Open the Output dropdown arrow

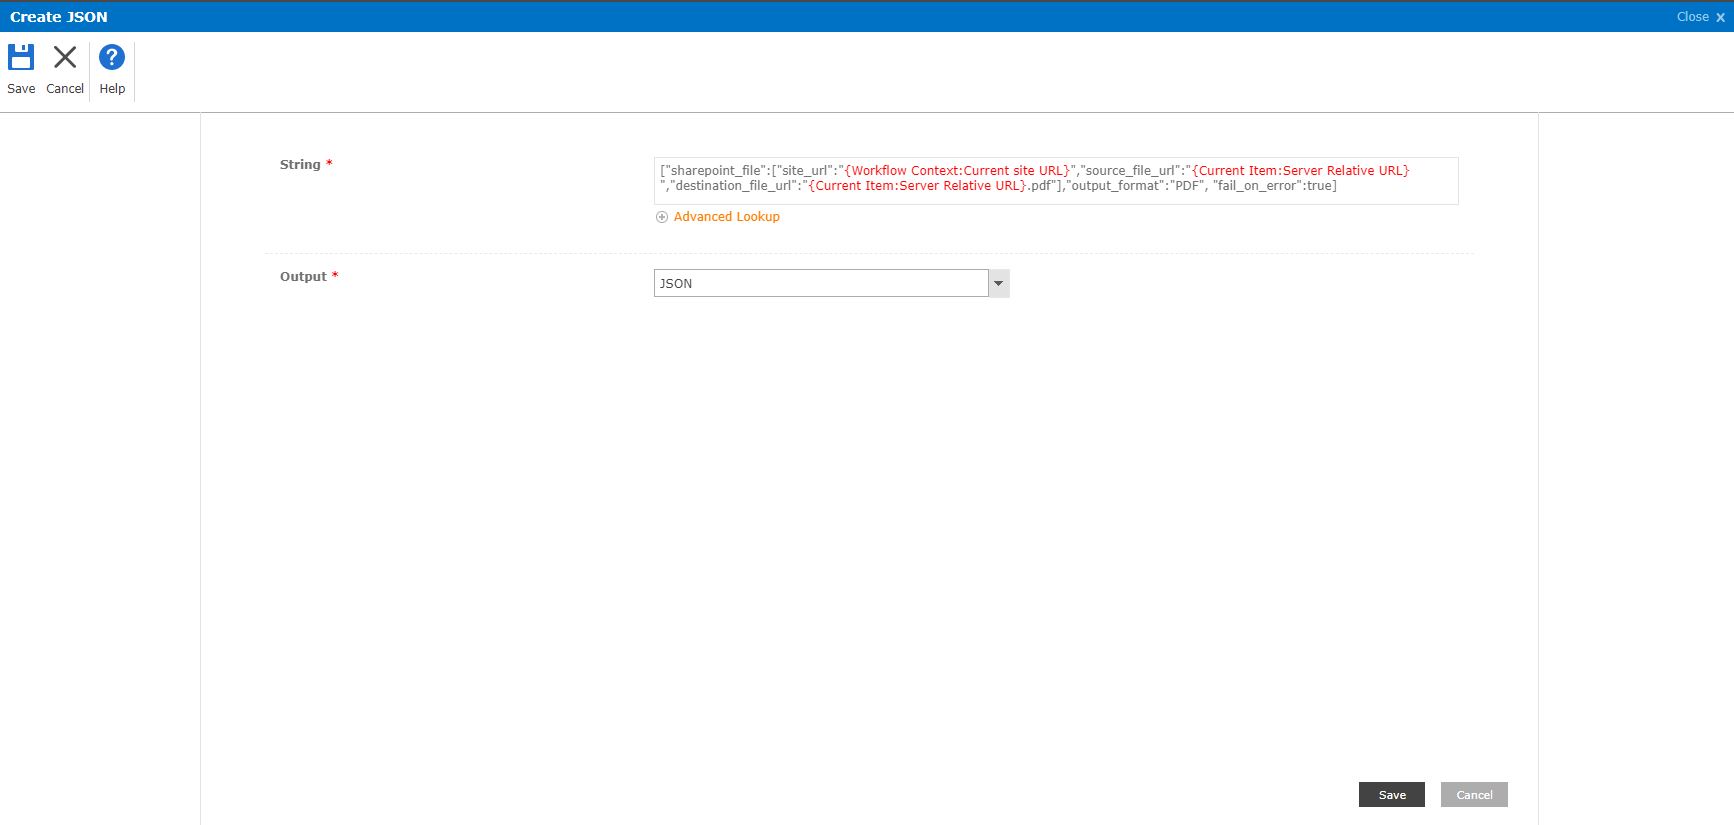click(x=998, y=284)
